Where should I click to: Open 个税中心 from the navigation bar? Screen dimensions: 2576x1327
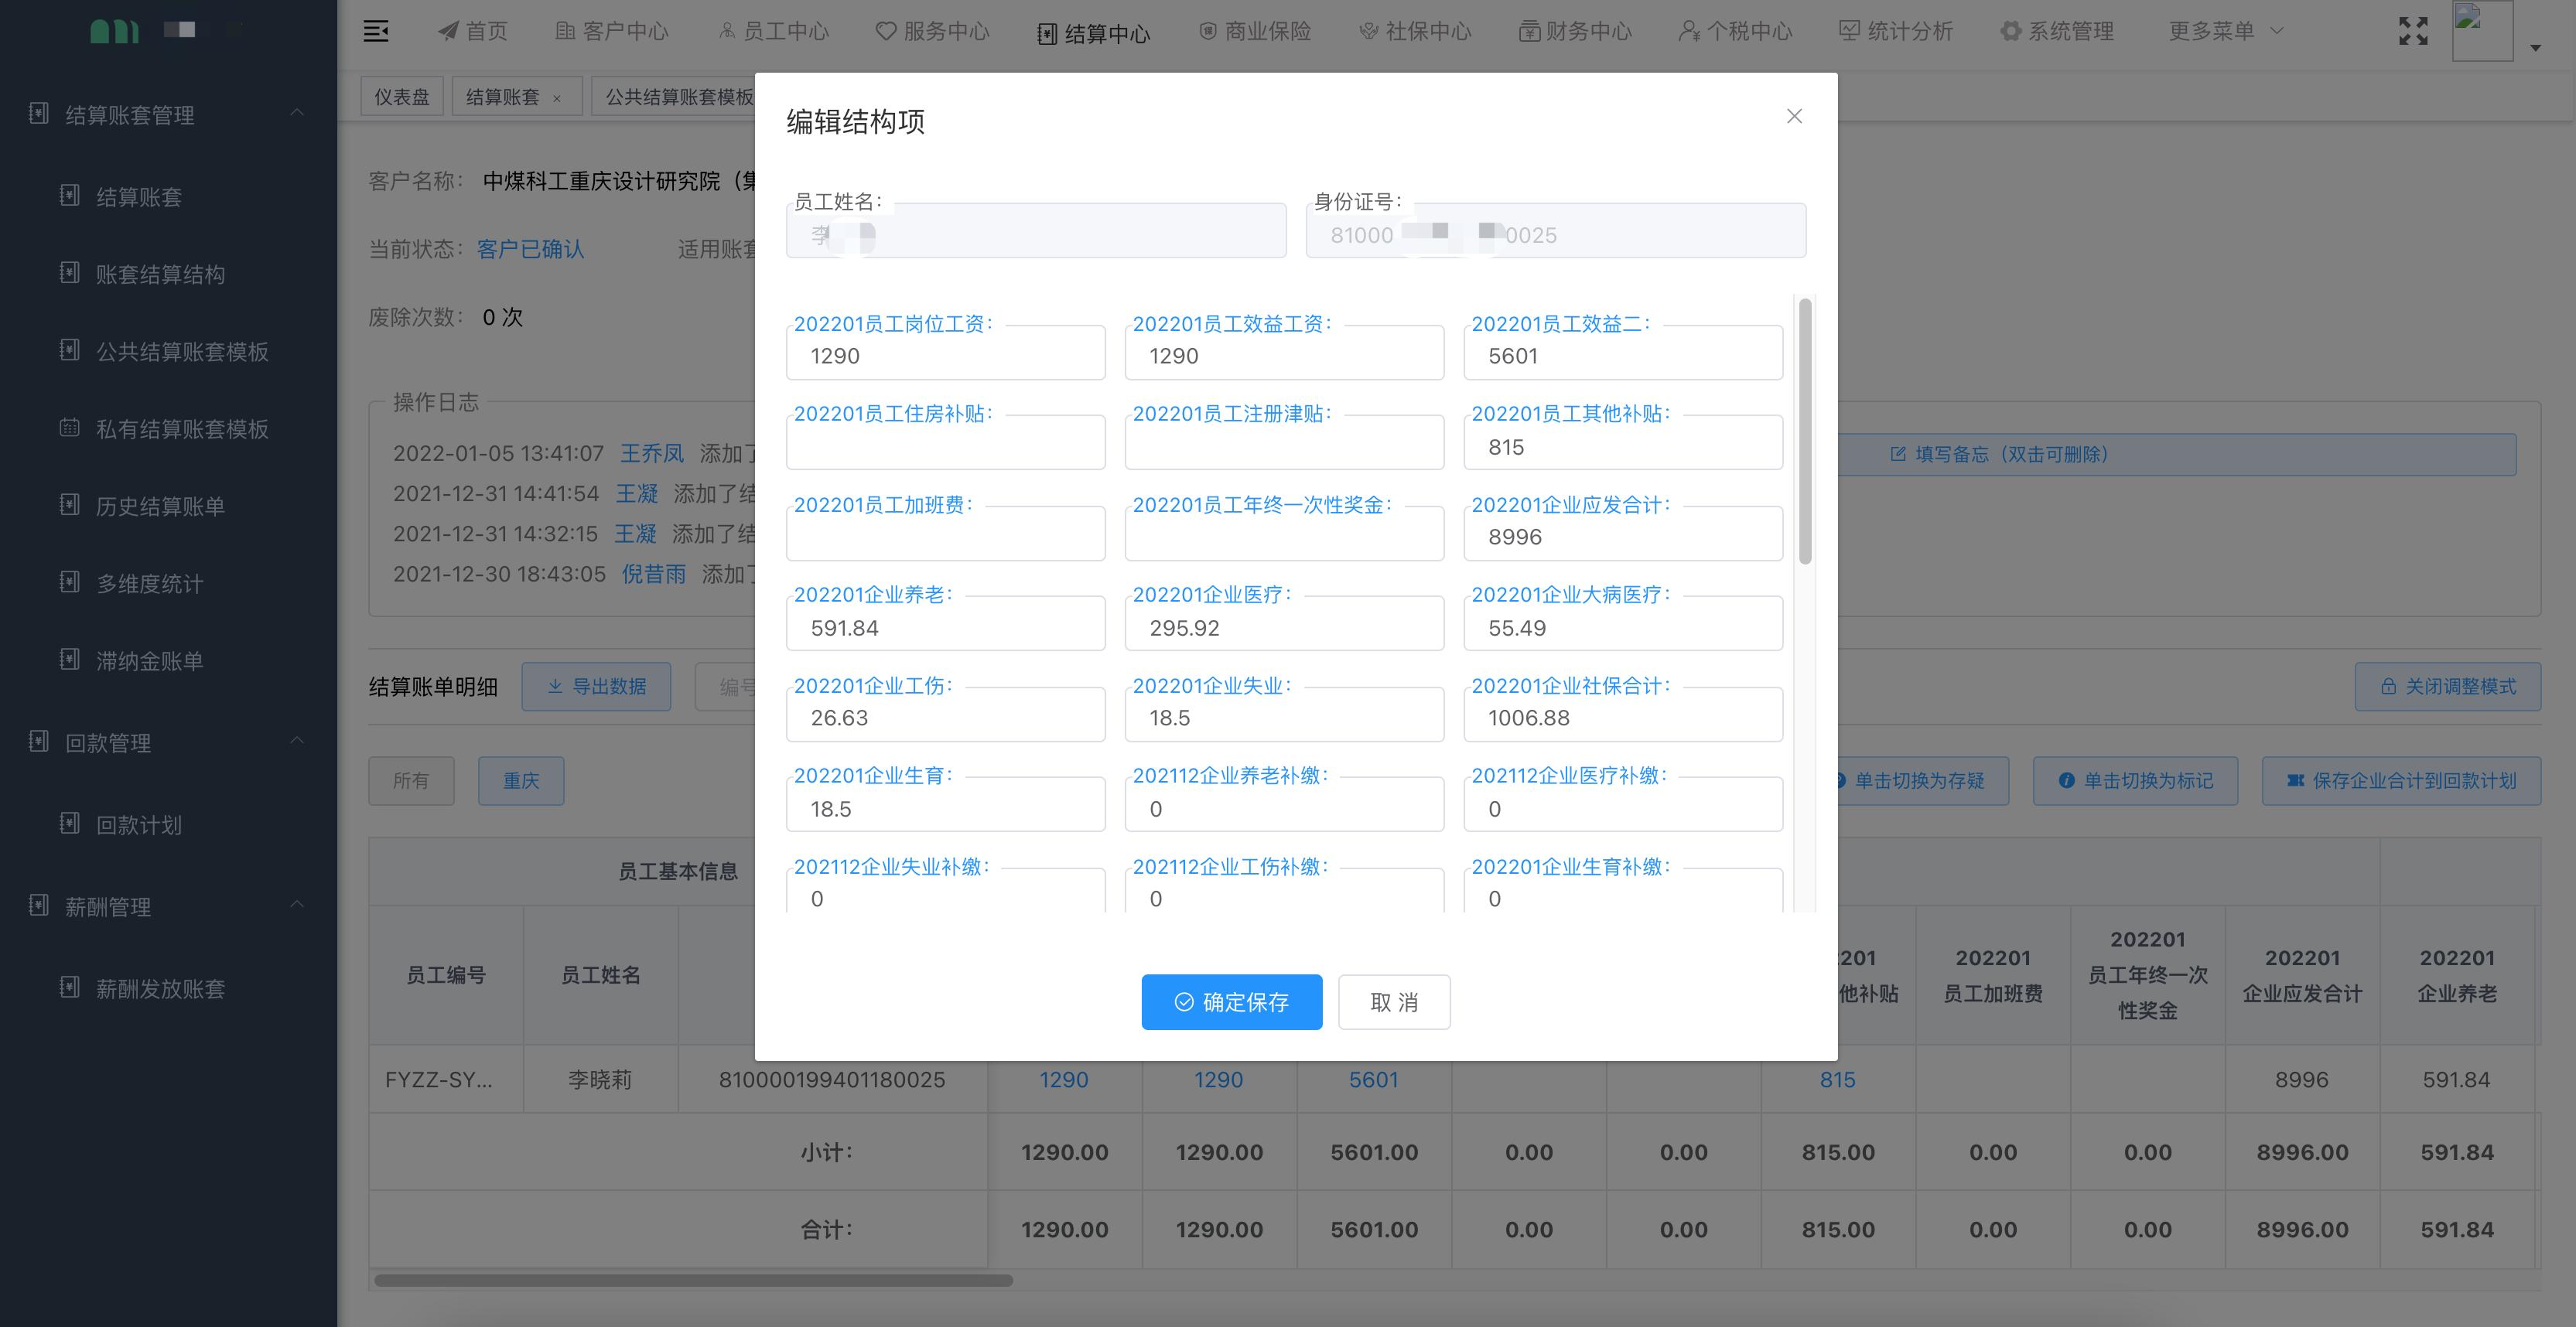click(1734, 31)
